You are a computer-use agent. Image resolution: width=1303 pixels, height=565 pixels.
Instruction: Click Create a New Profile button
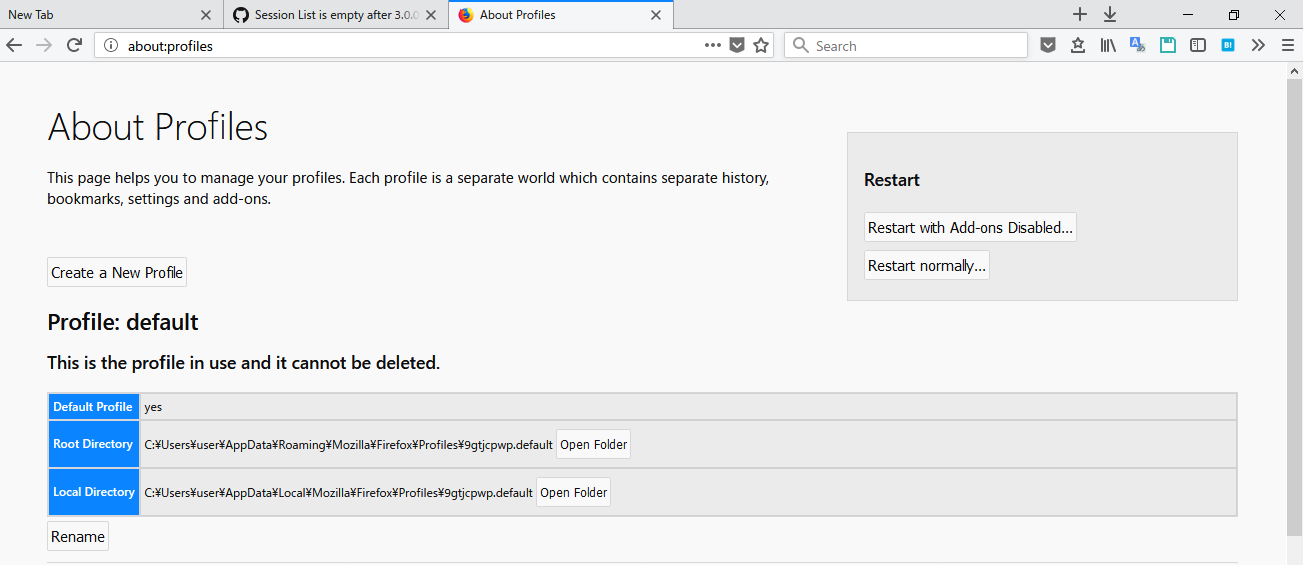pyautogui.click(x=117, y=273)
